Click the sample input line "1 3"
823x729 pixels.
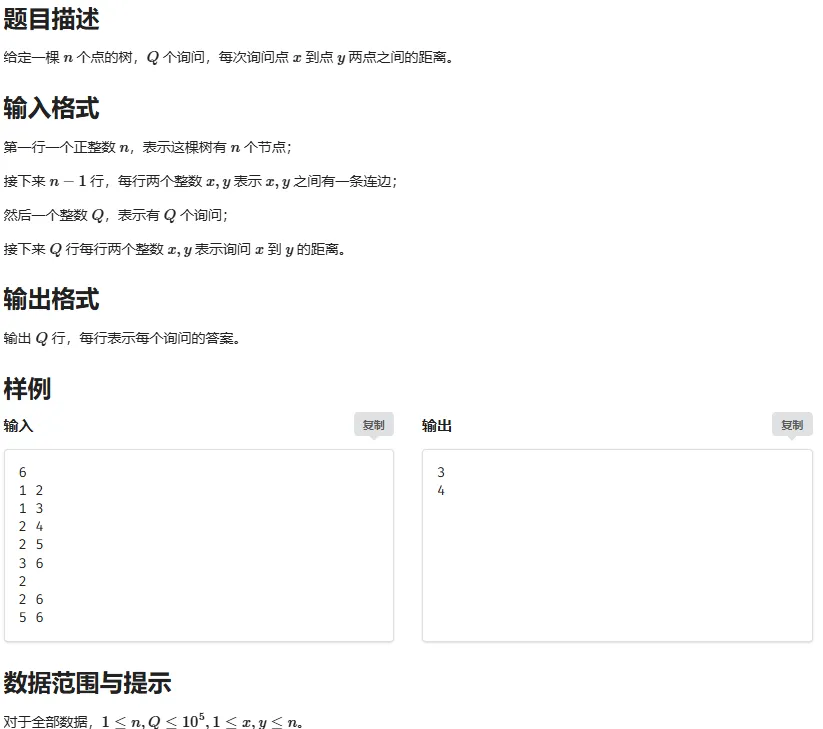31,508
